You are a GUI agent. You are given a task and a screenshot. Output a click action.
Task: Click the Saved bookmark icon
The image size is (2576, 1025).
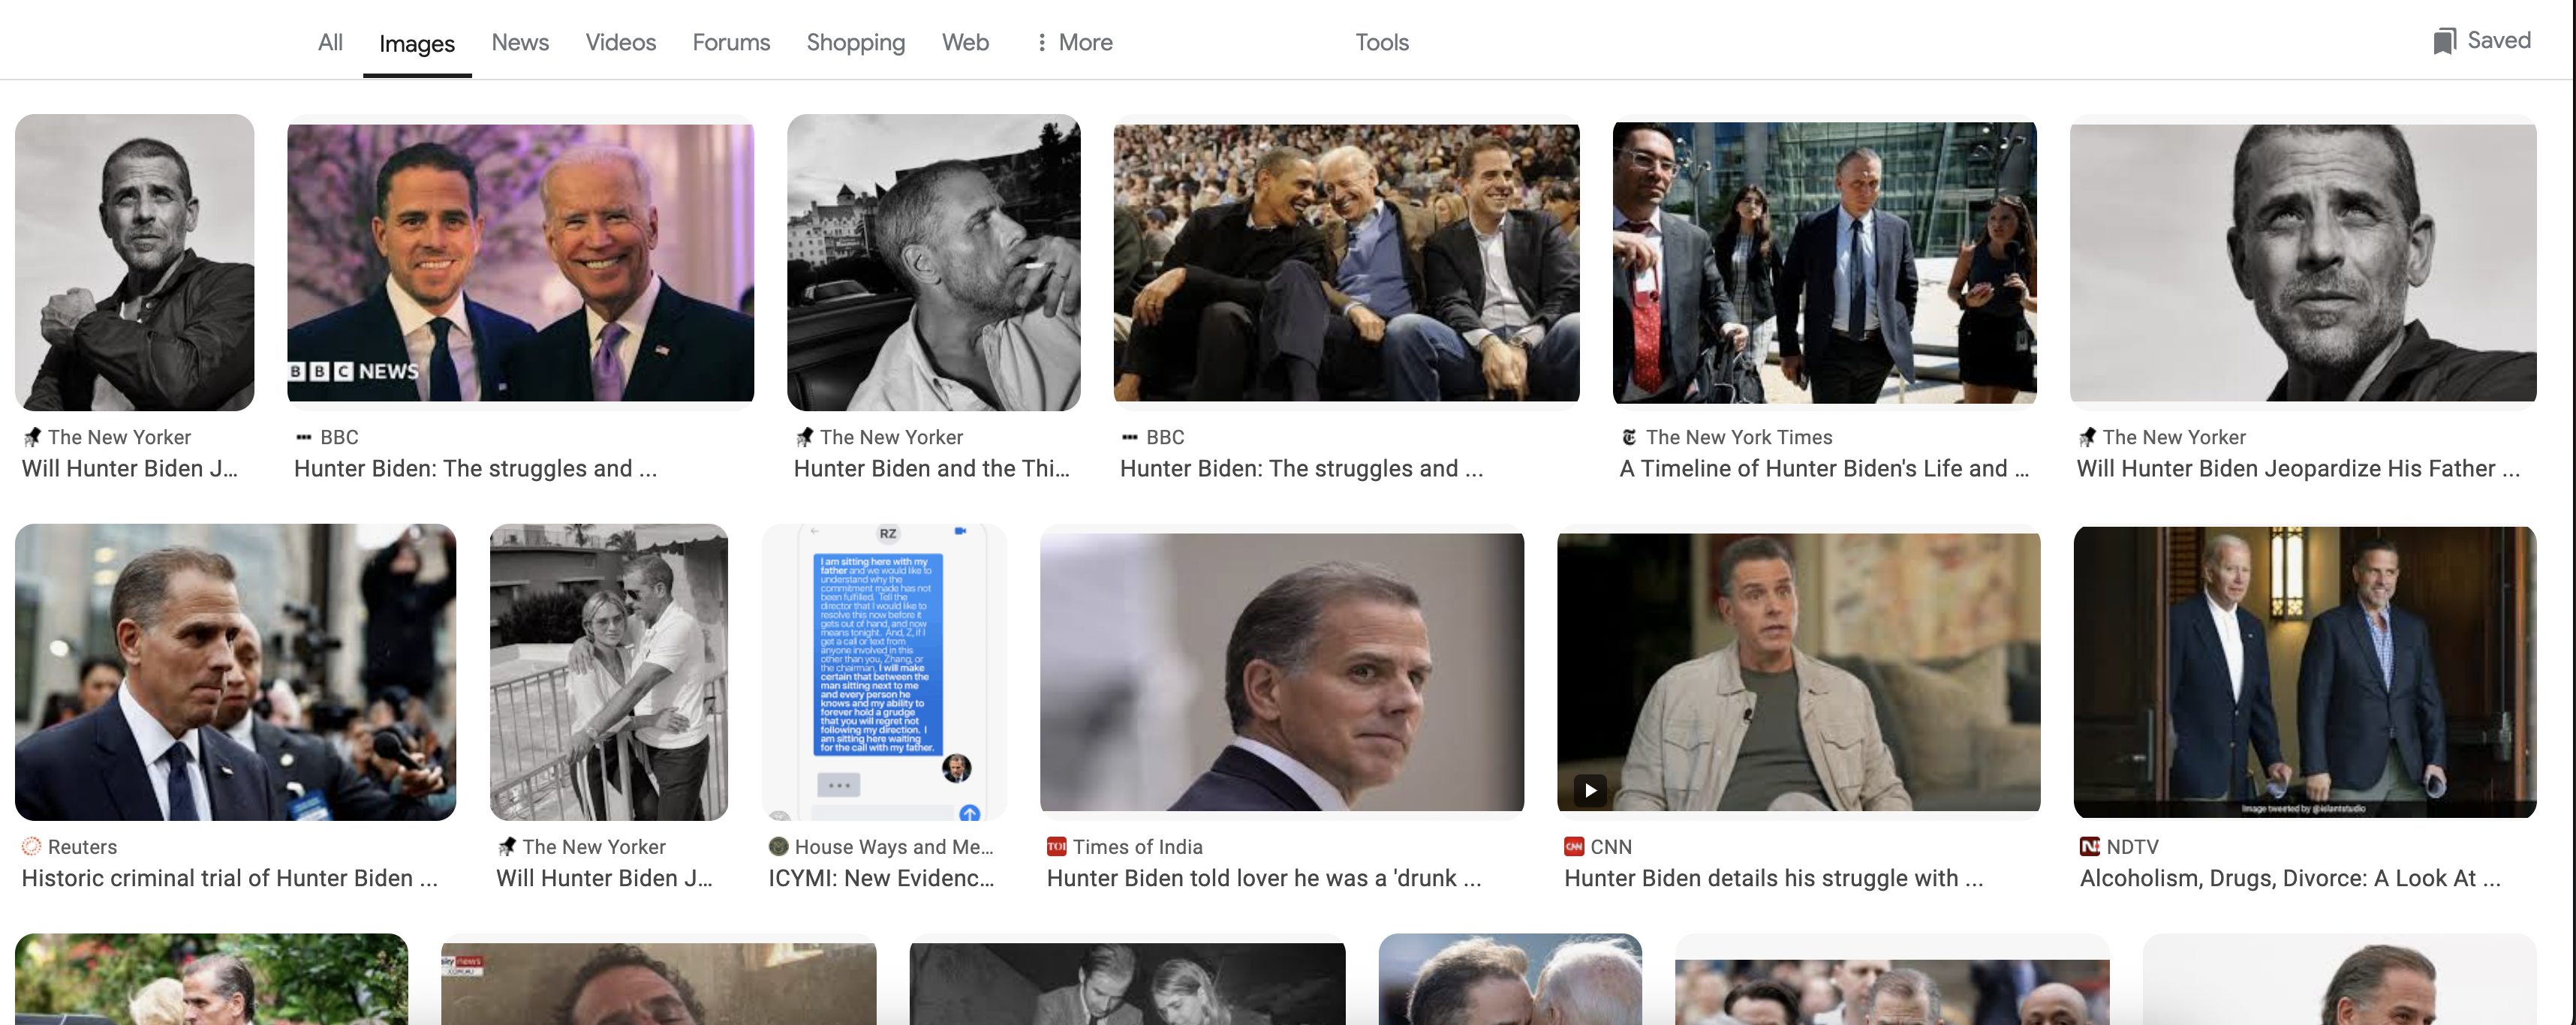(2444, 41)
